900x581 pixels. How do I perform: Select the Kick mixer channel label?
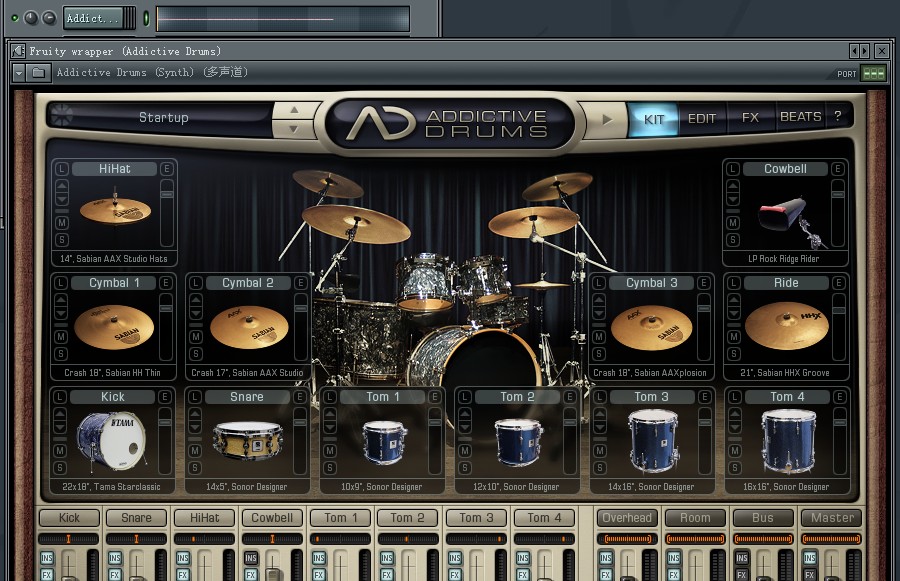[x=69, y=518]
